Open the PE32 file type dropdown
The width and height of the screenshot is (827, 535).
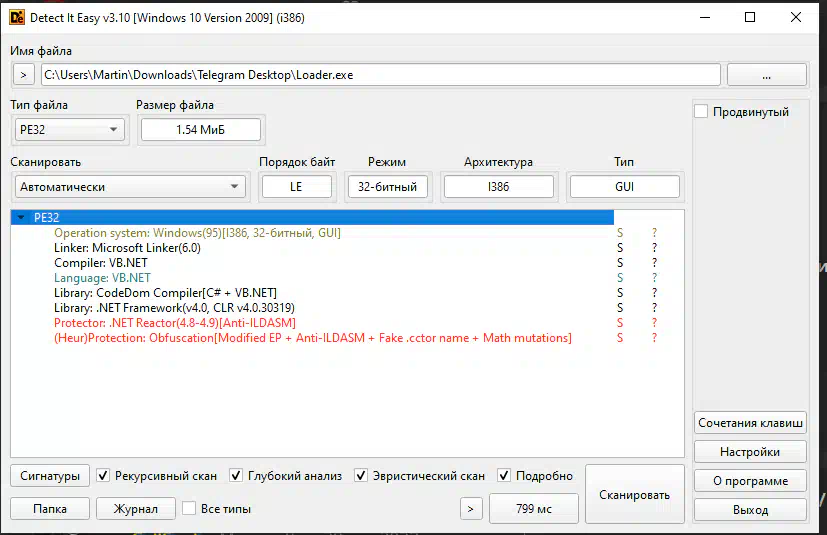pos(69,129)
